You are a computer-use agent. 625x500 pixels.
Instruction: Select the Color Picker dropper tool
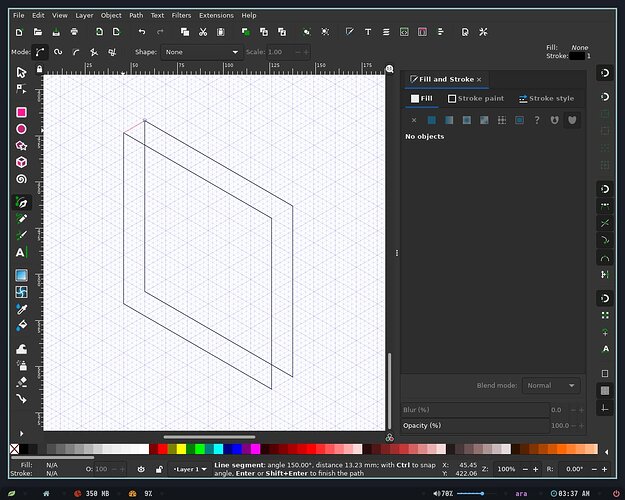point(22,309)
